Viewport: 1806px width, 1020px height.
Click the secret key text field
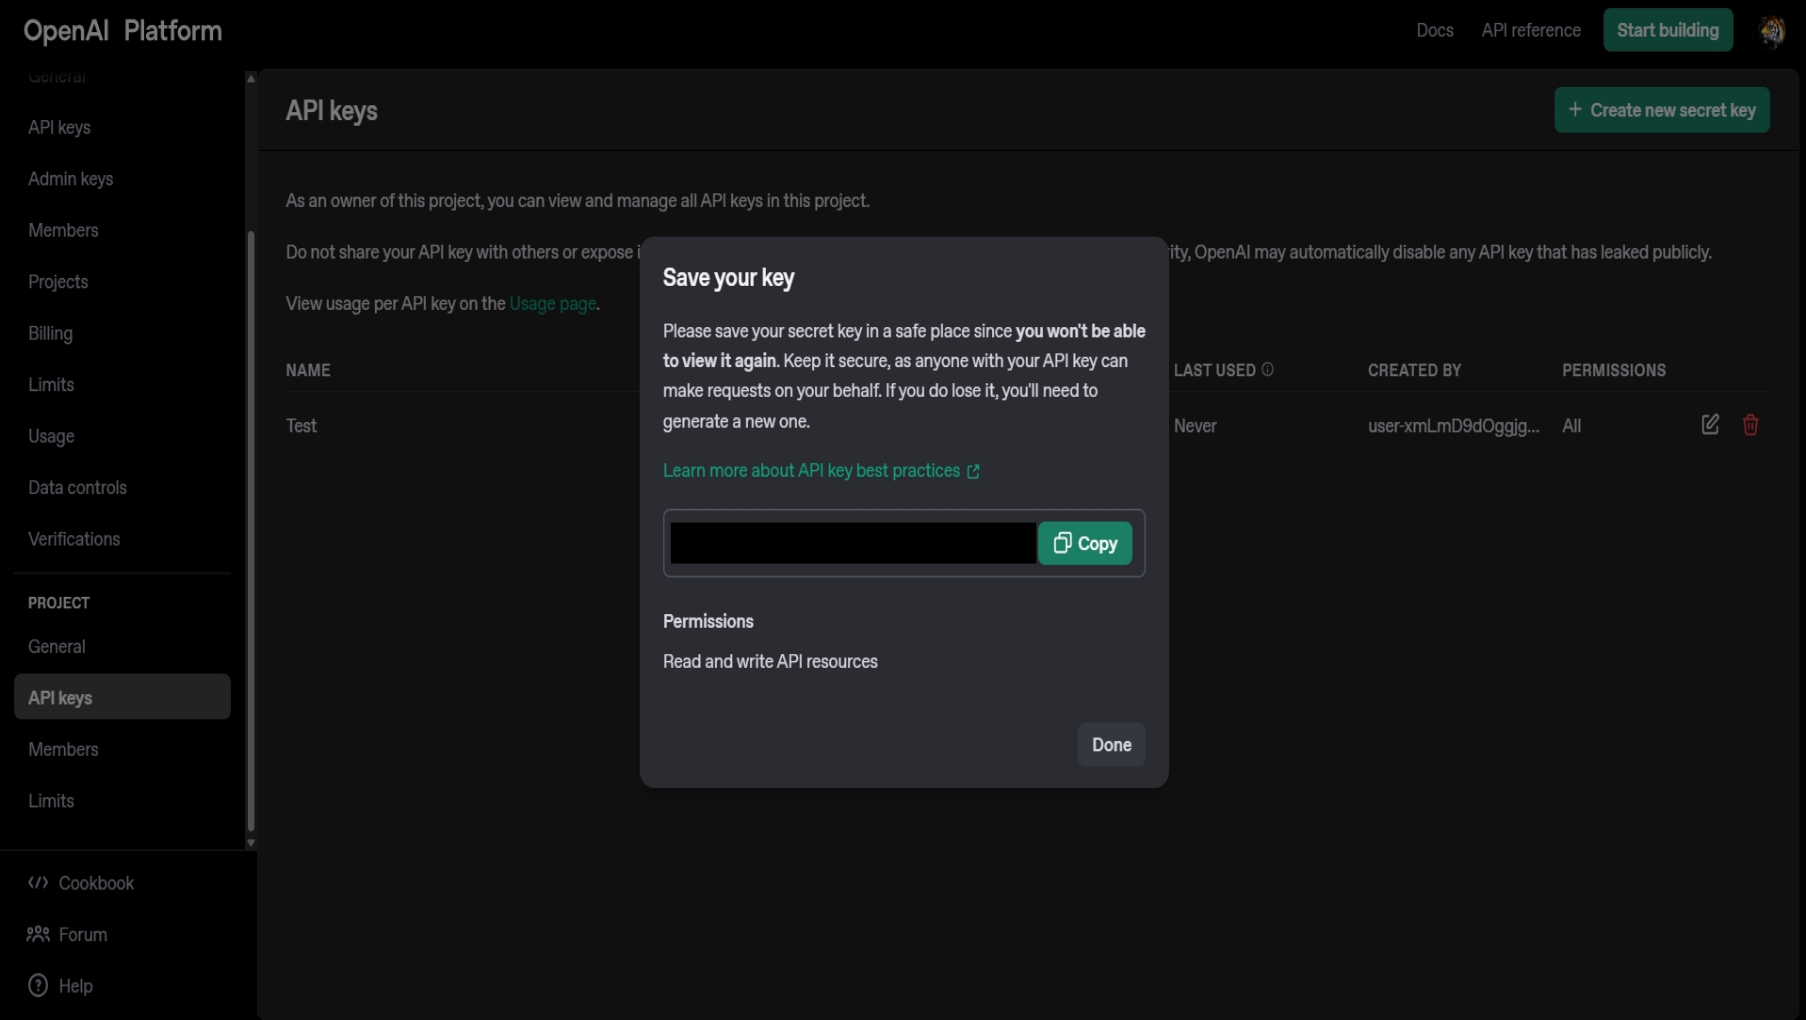pyautogui.click(x=852, y=543)
